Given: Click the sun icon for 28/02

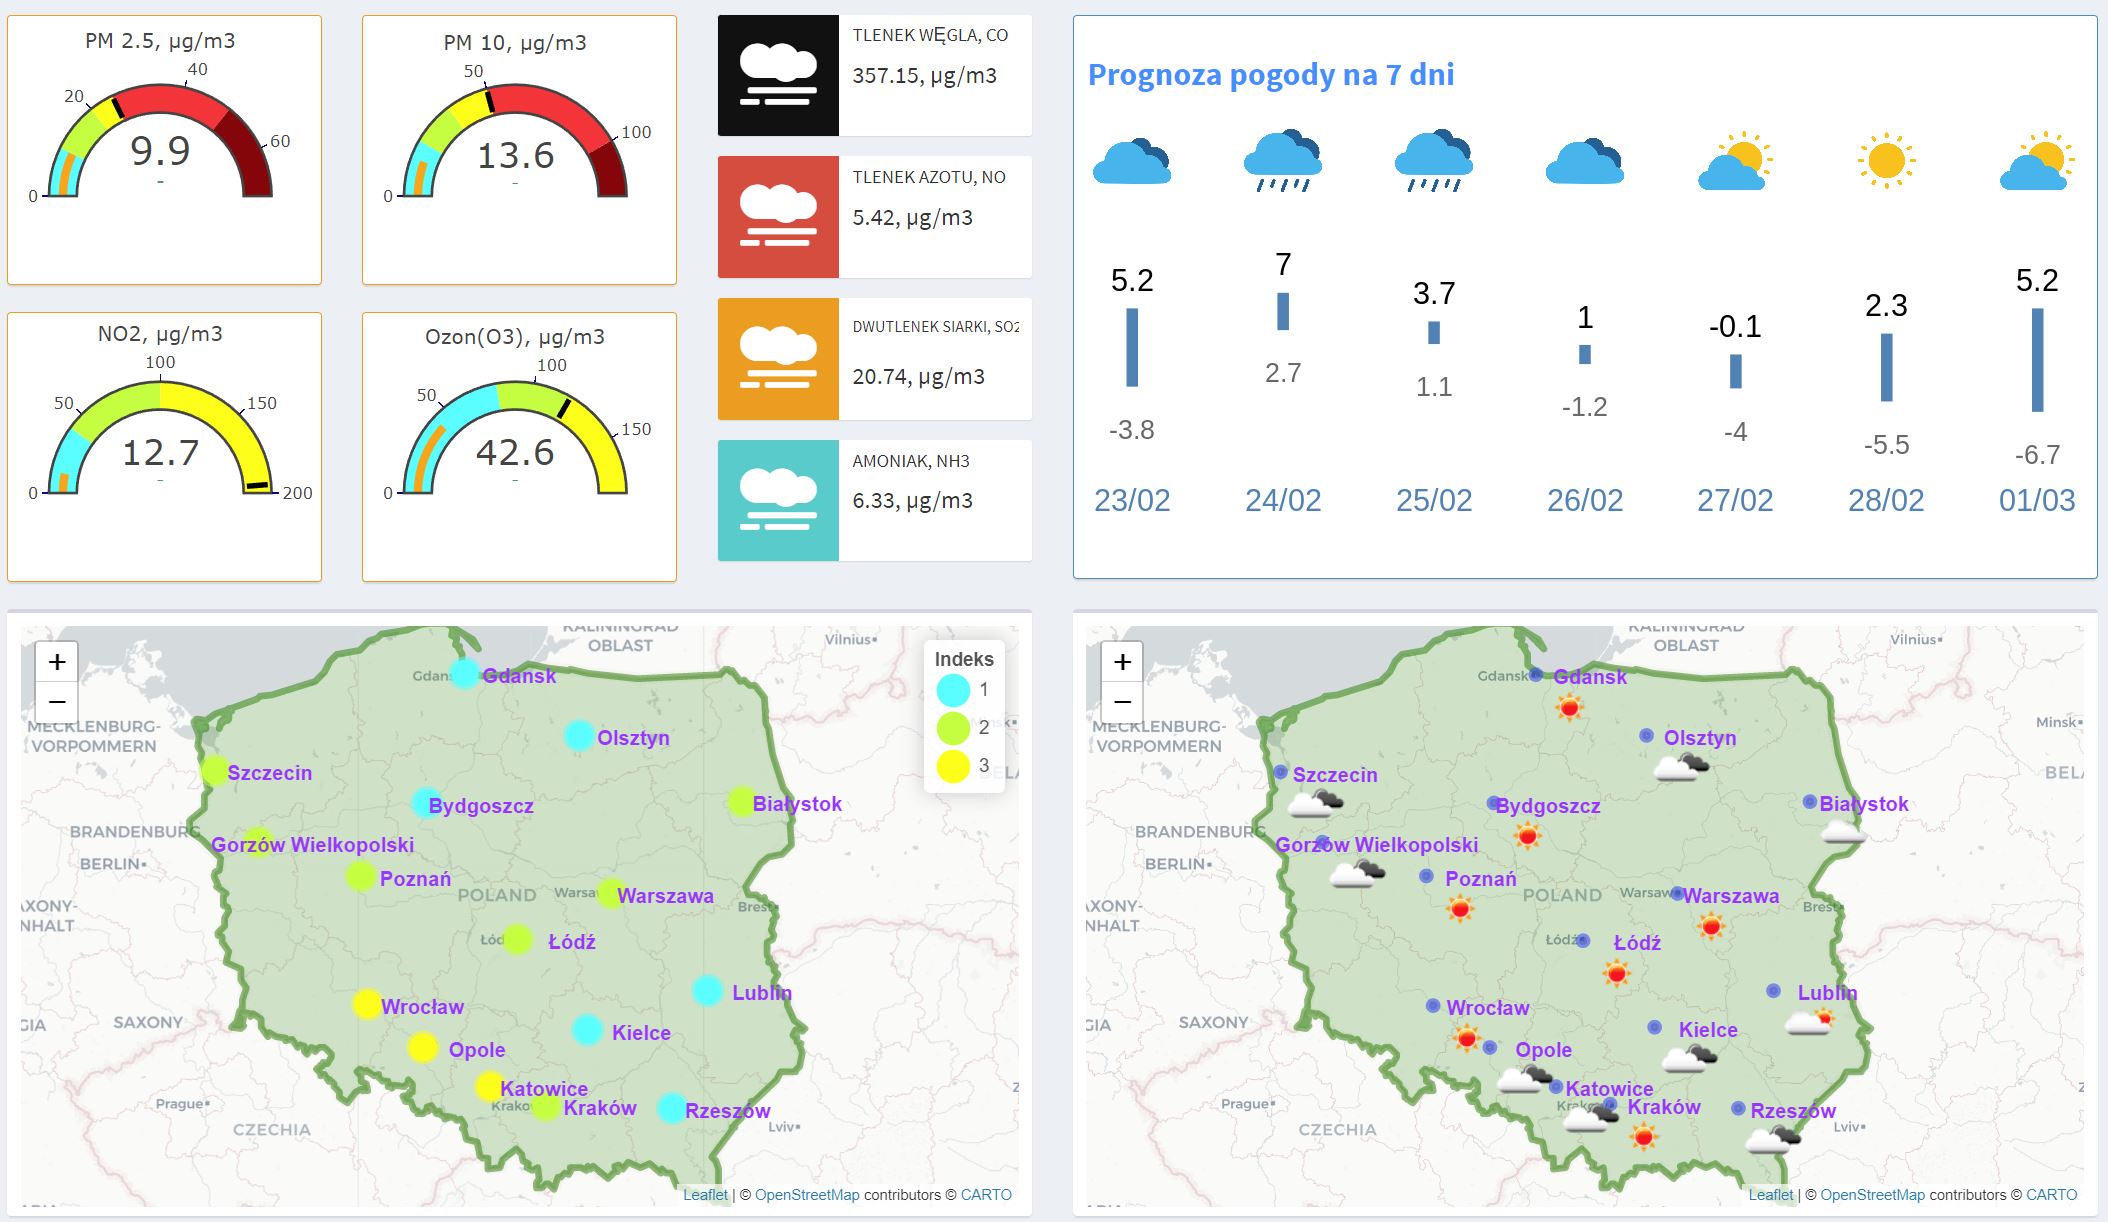Looking at the screenshot, I should point(1886,160).
